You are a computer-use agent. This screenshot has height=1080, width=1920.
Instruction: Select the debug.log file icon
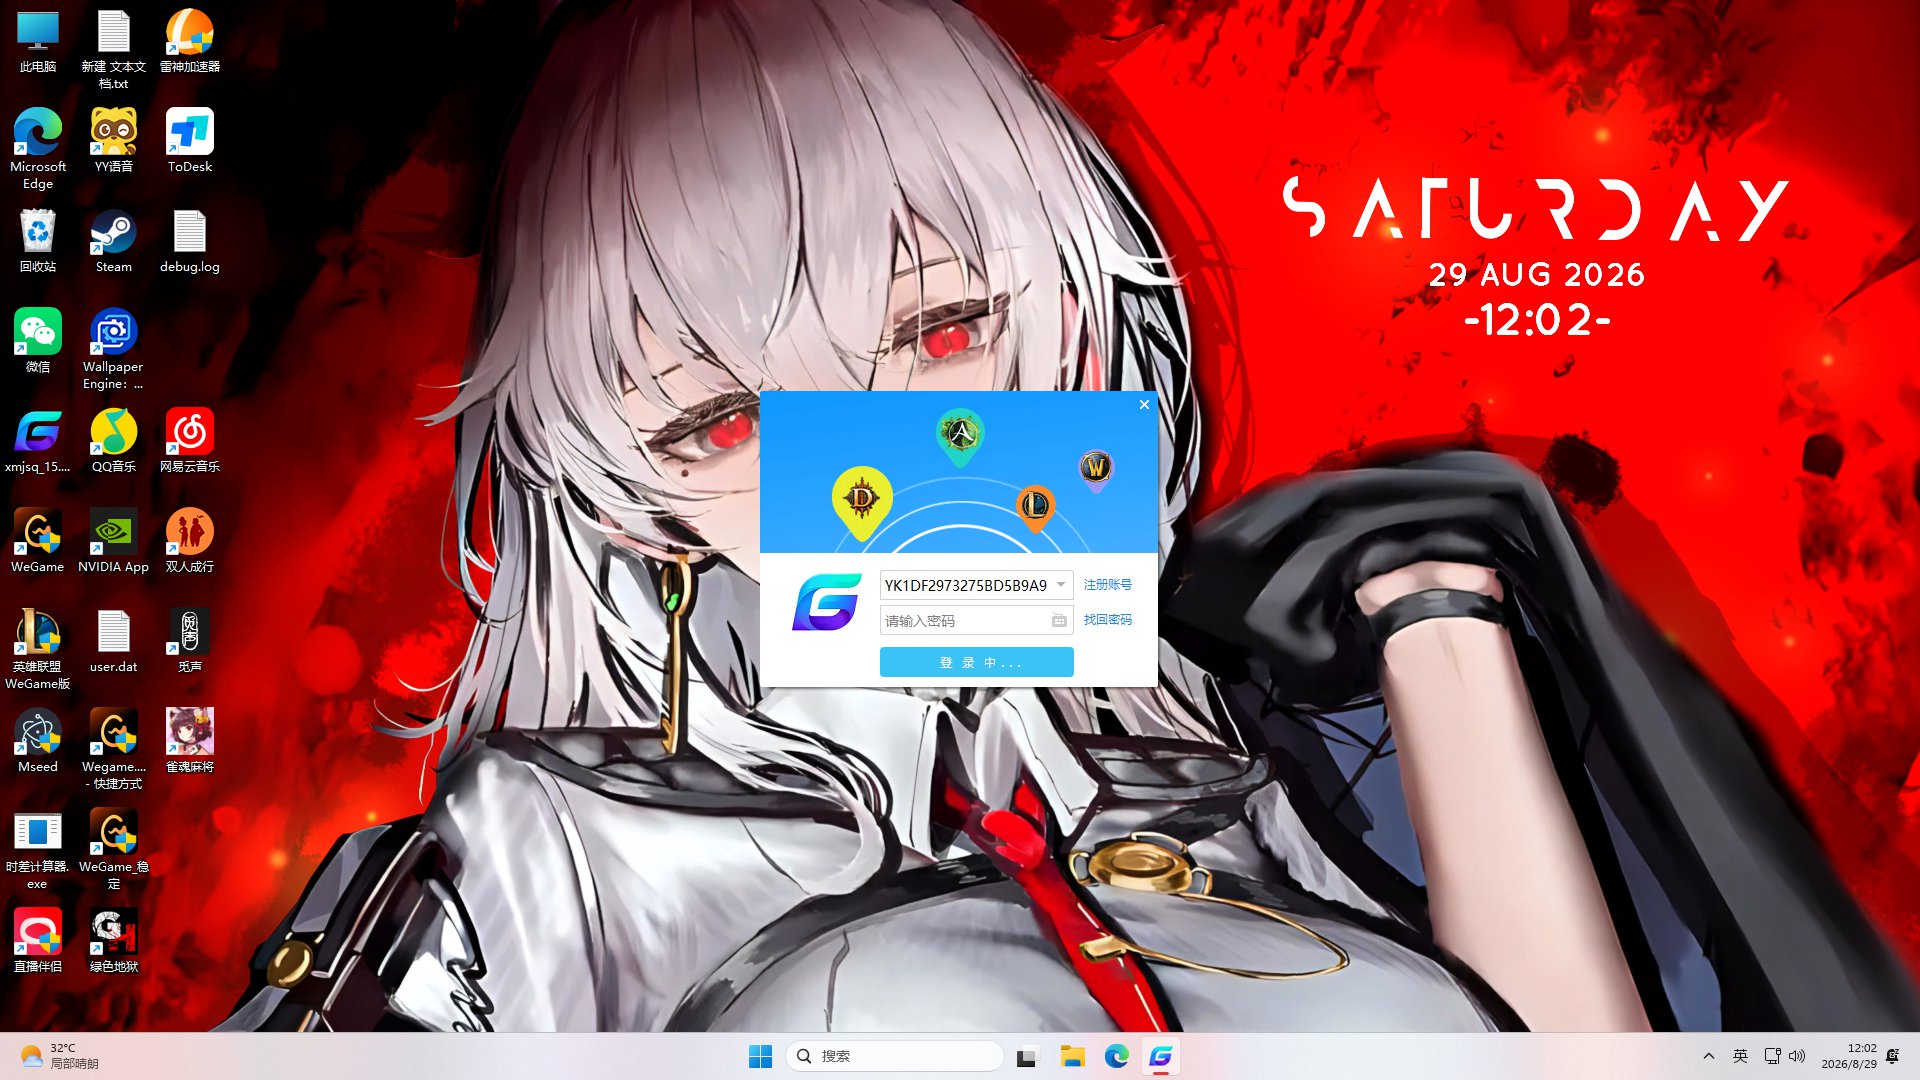tap(190, 241)
